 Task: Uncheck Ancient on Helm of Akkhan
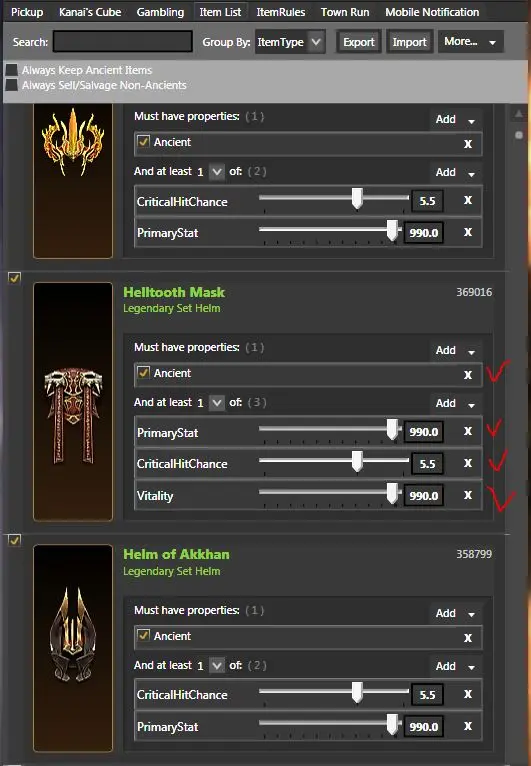(143, 636)
